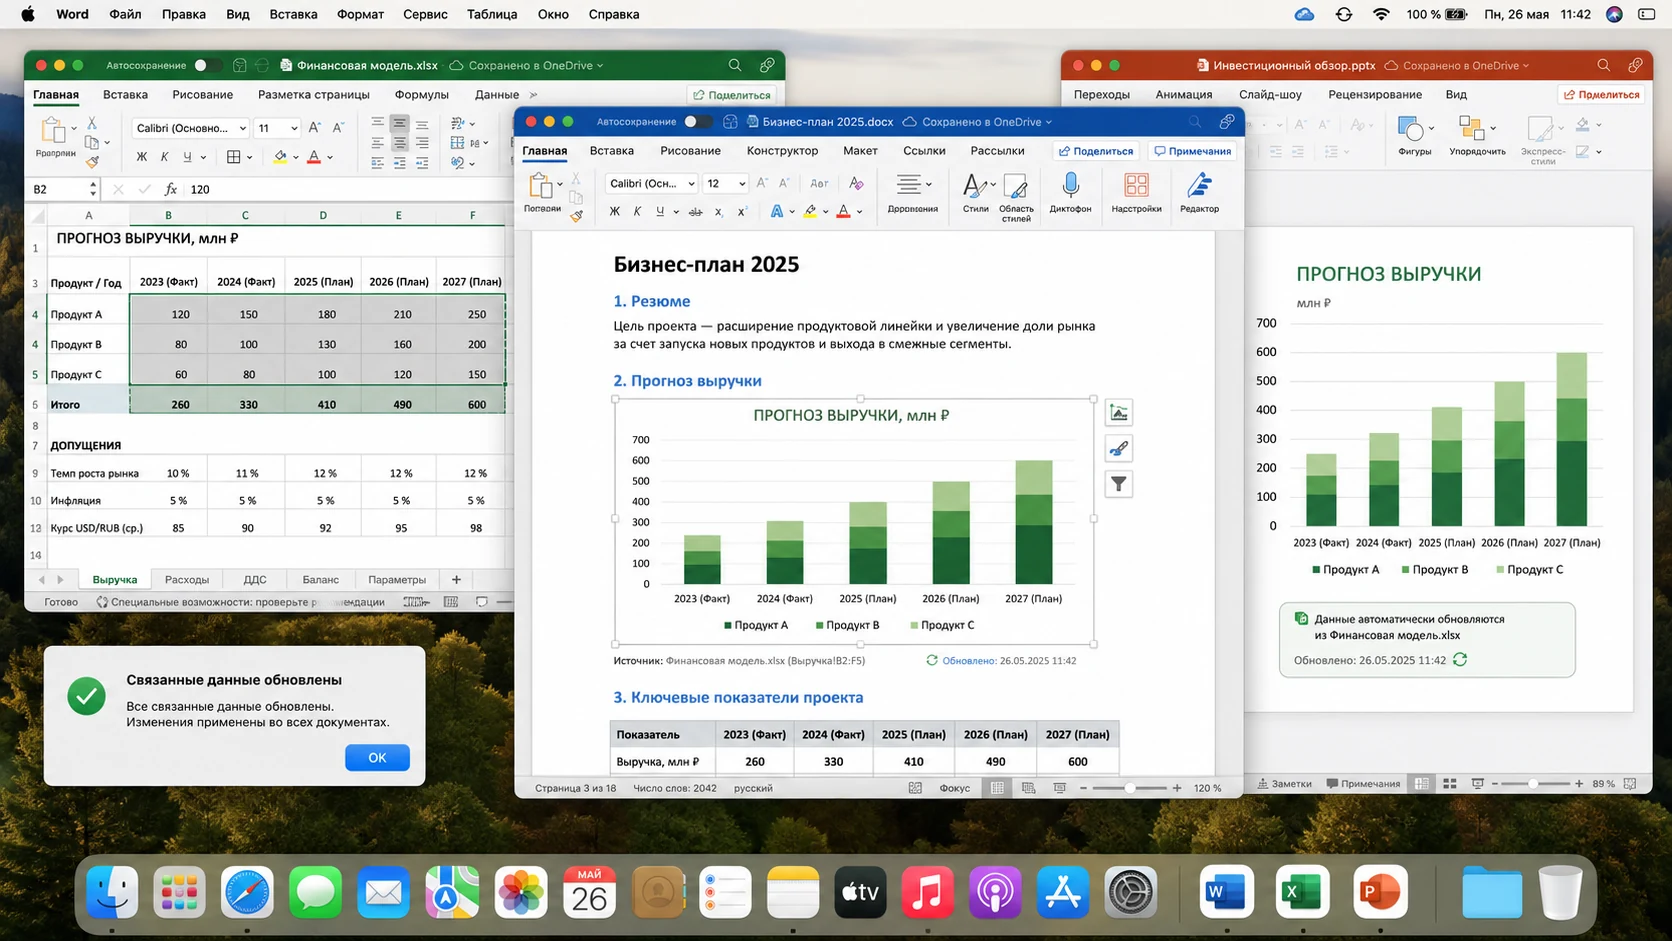Apply strikethrough formatting in Word ribbon
1672x941 pixels.
[x=696, y=212]
